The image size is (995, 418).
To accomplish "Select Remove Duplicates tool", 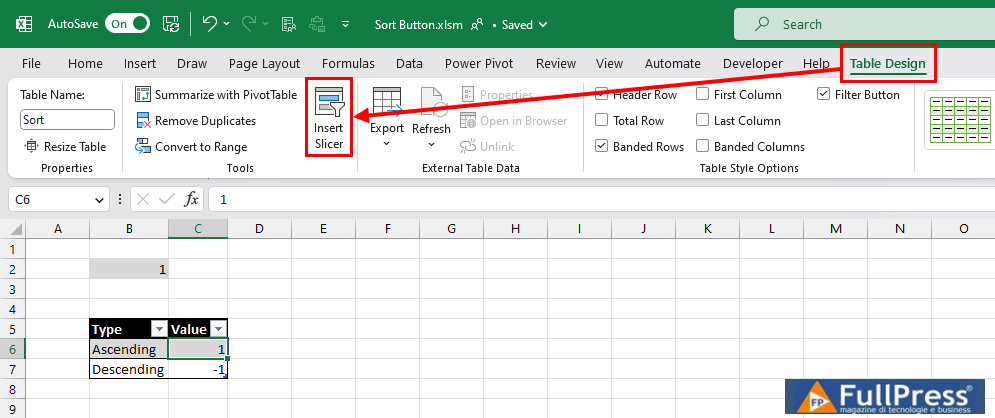I will (x=195, y=121).
